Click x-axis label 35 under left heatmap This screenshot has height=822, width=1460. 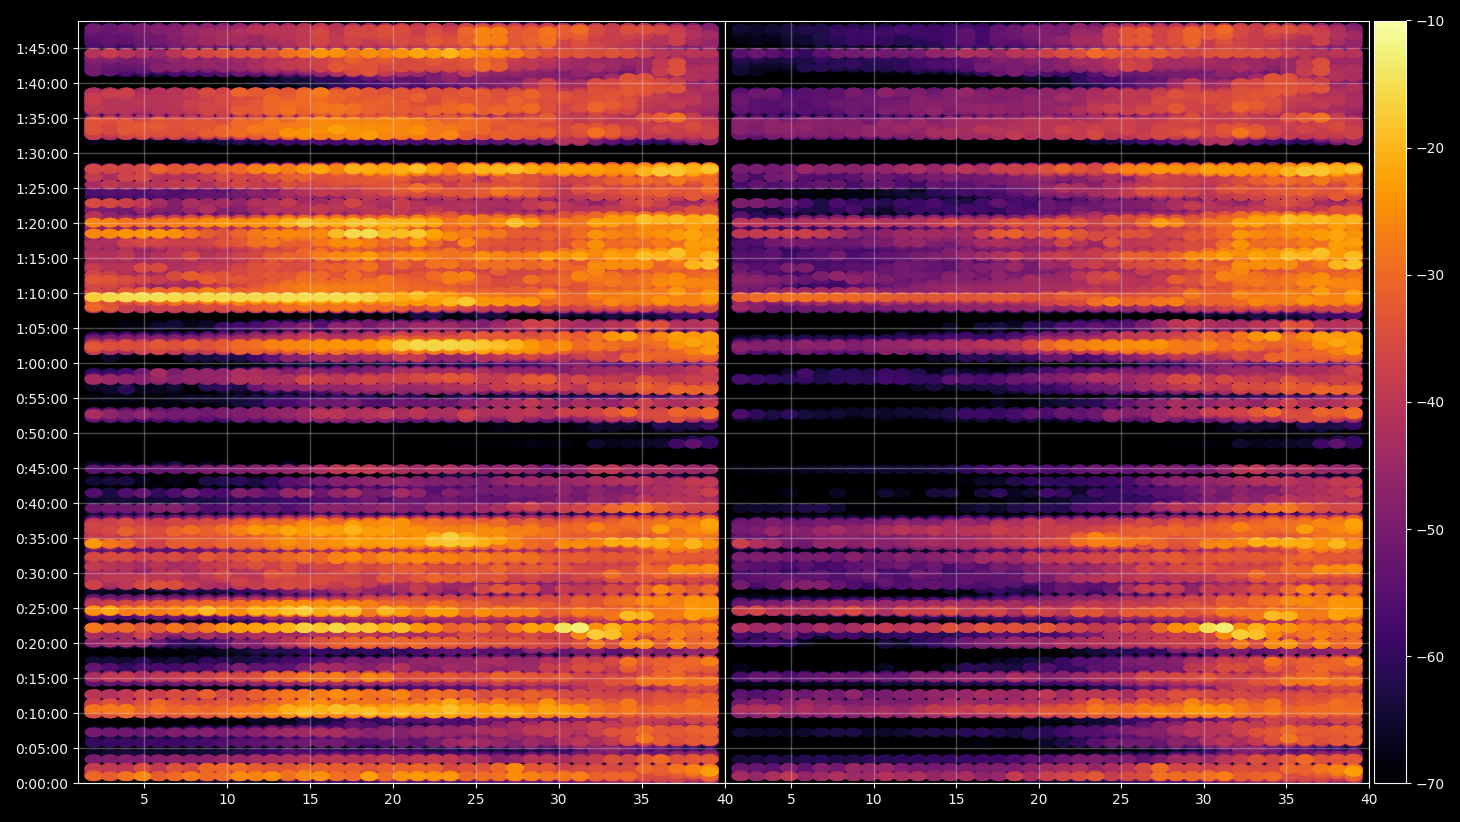point(642,800)
